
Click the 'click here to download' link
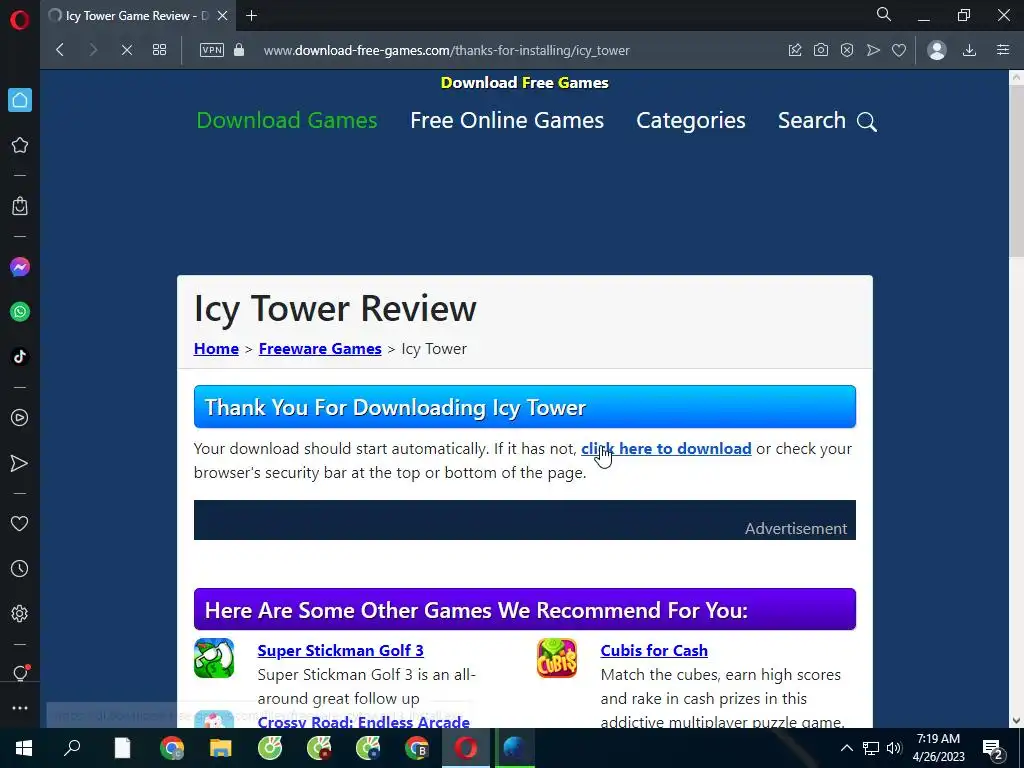(x=666, y=449)
